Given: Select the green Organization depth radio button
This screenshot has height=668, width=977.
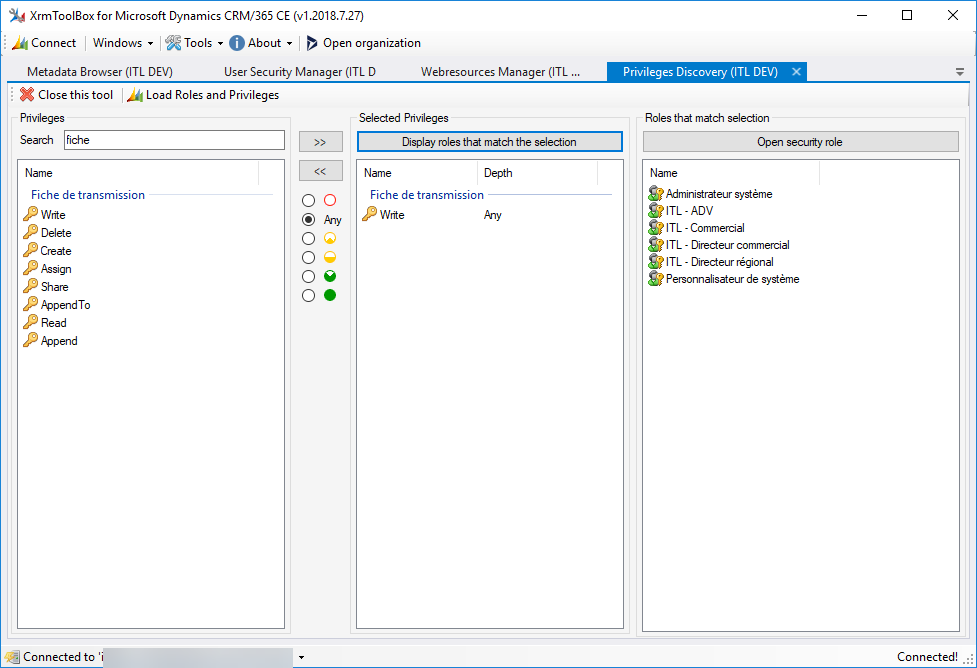Looking at the screenshot, I should [x=308, y=295].
